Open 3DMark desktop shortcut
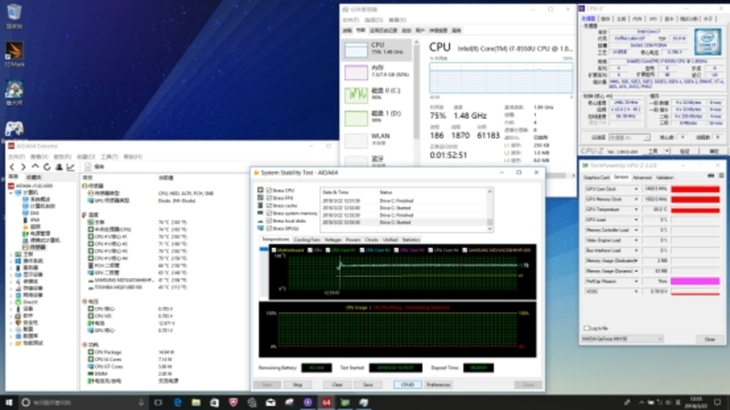730x410 pixels. 14,55
